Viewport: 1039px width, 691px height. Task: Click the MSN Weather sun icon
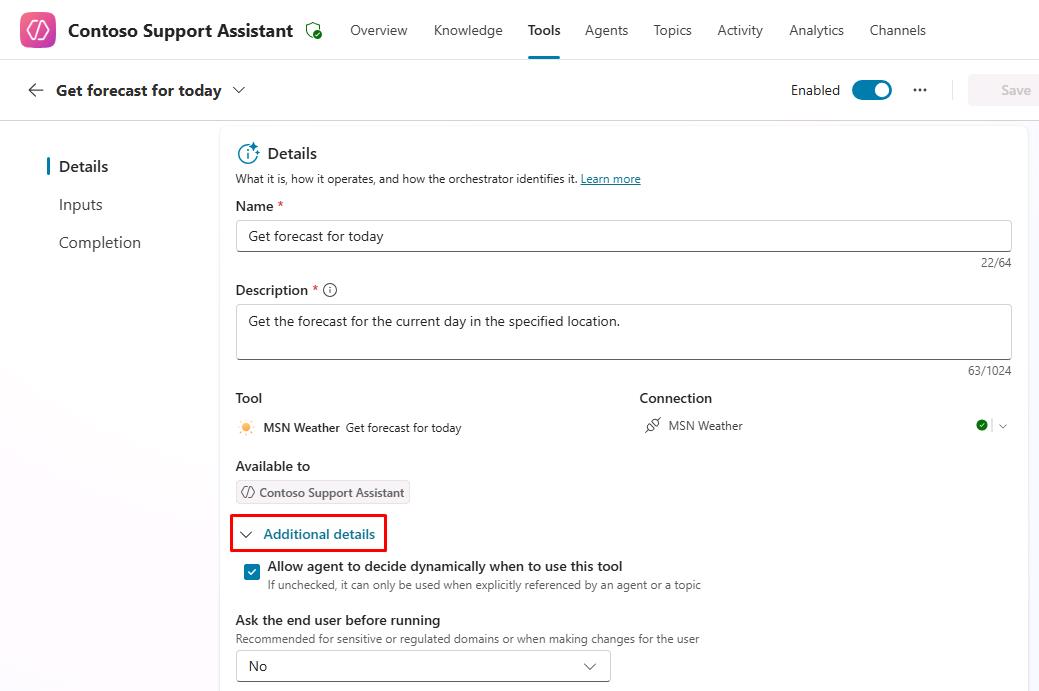[x=247, y=428]
